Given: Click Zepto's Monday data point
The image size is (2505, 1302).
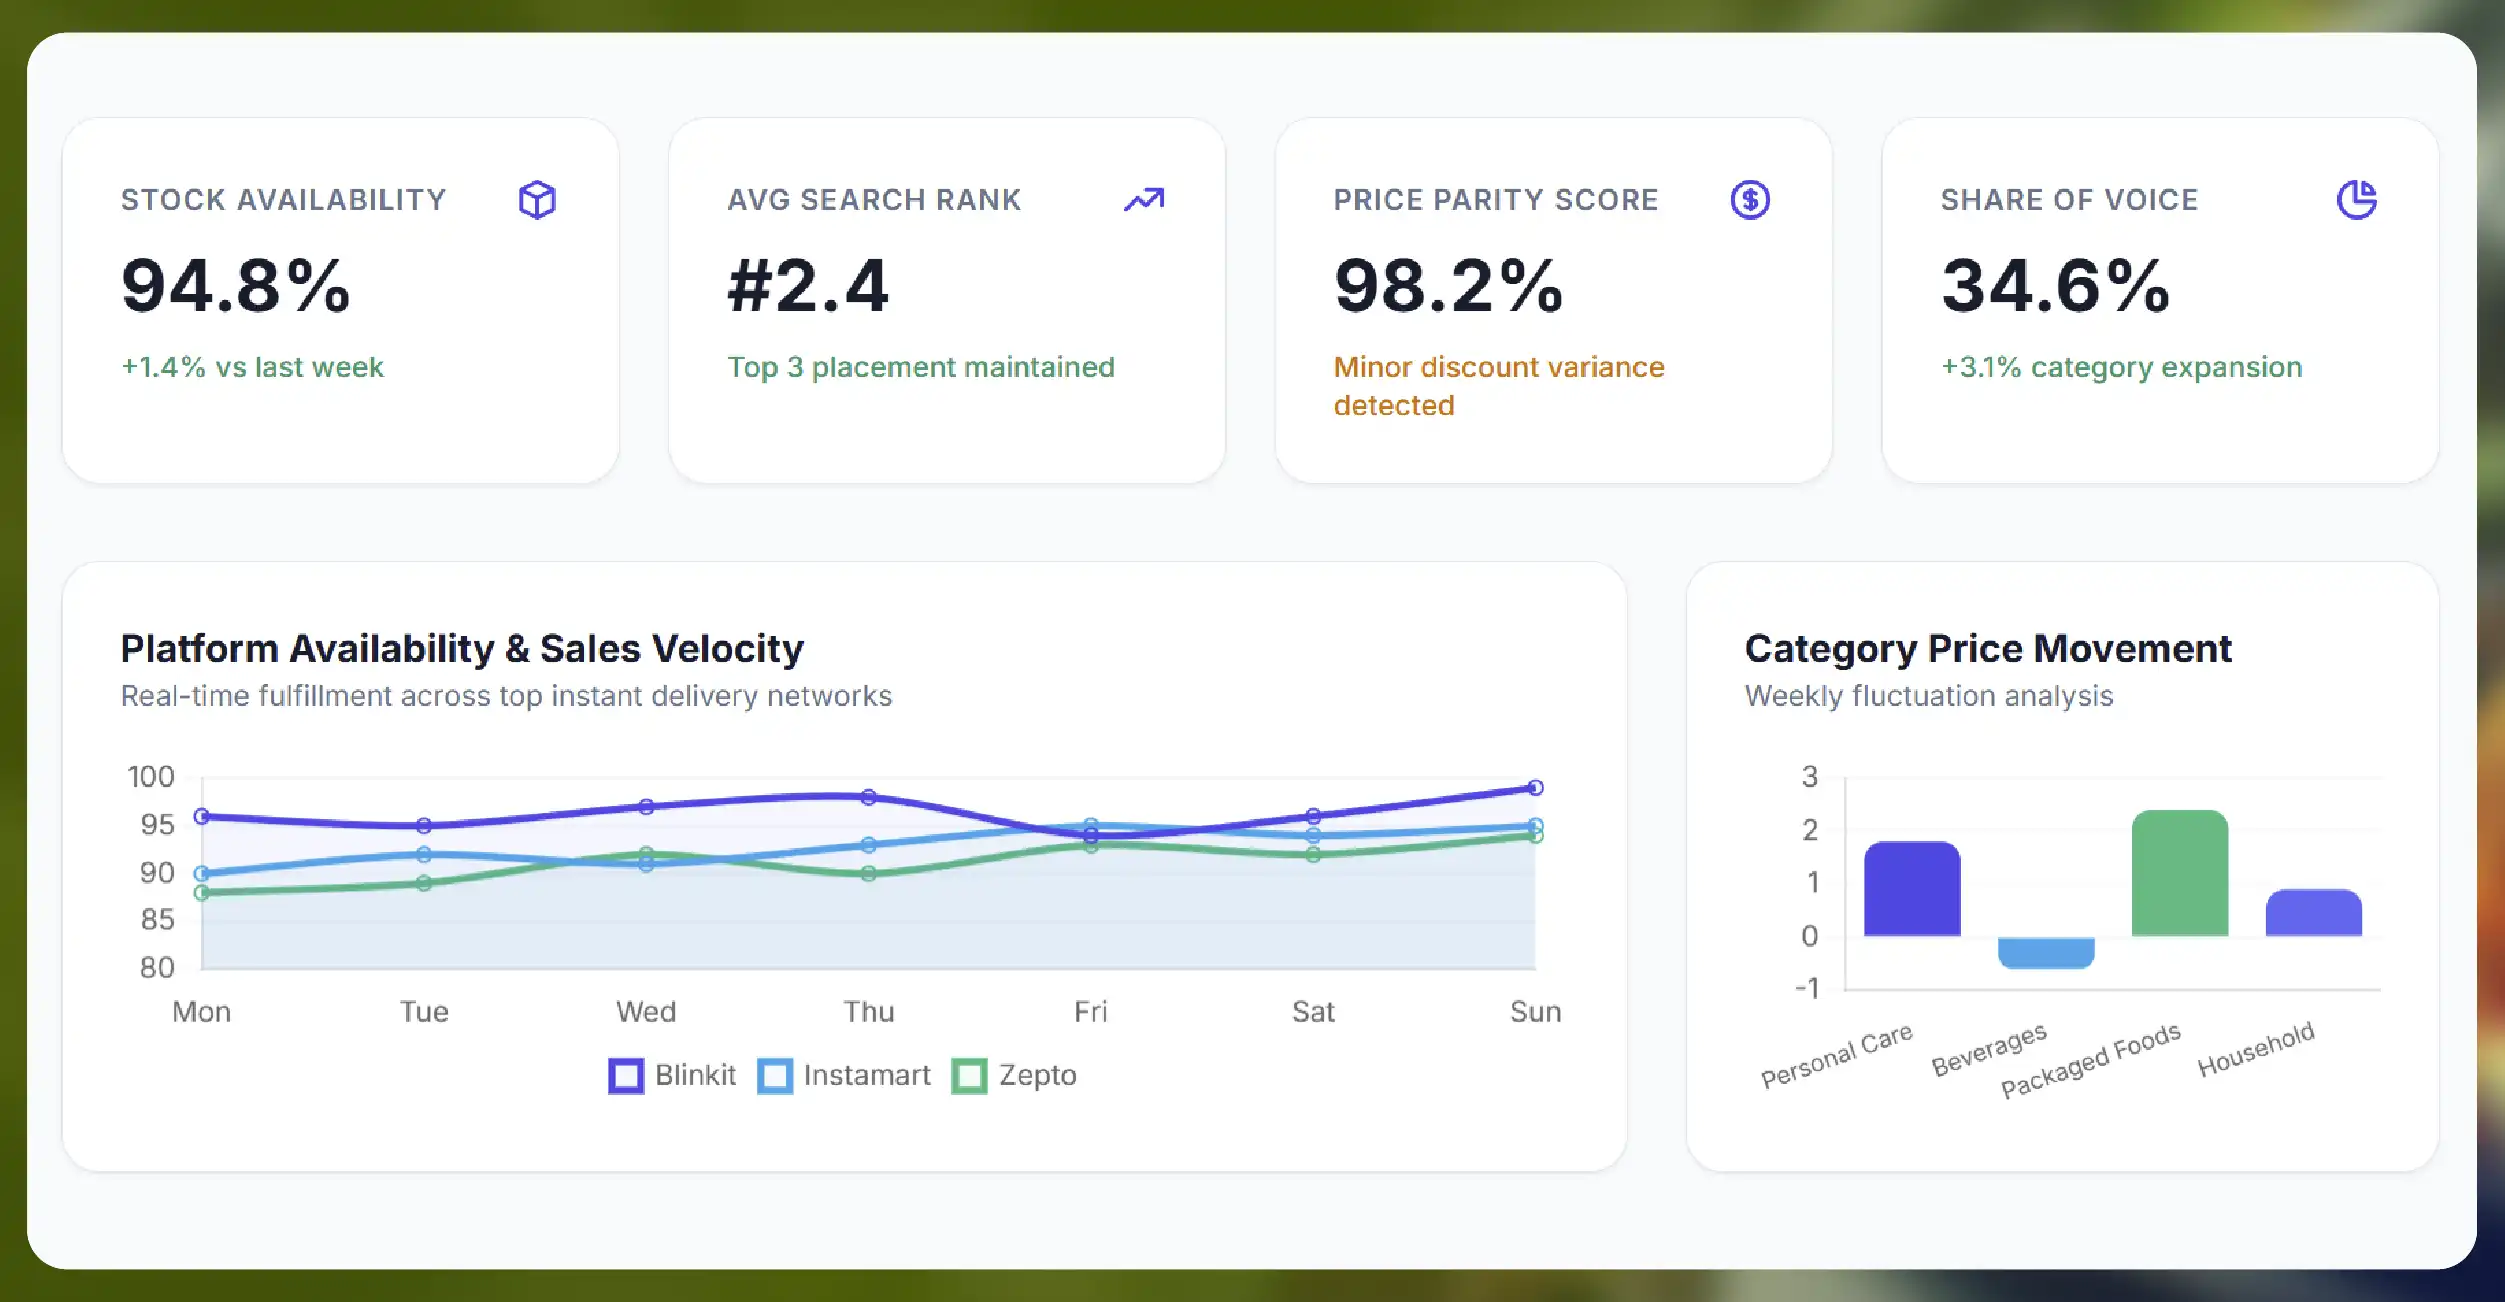Looking at the screenshot, I should [x=202, y=892].
